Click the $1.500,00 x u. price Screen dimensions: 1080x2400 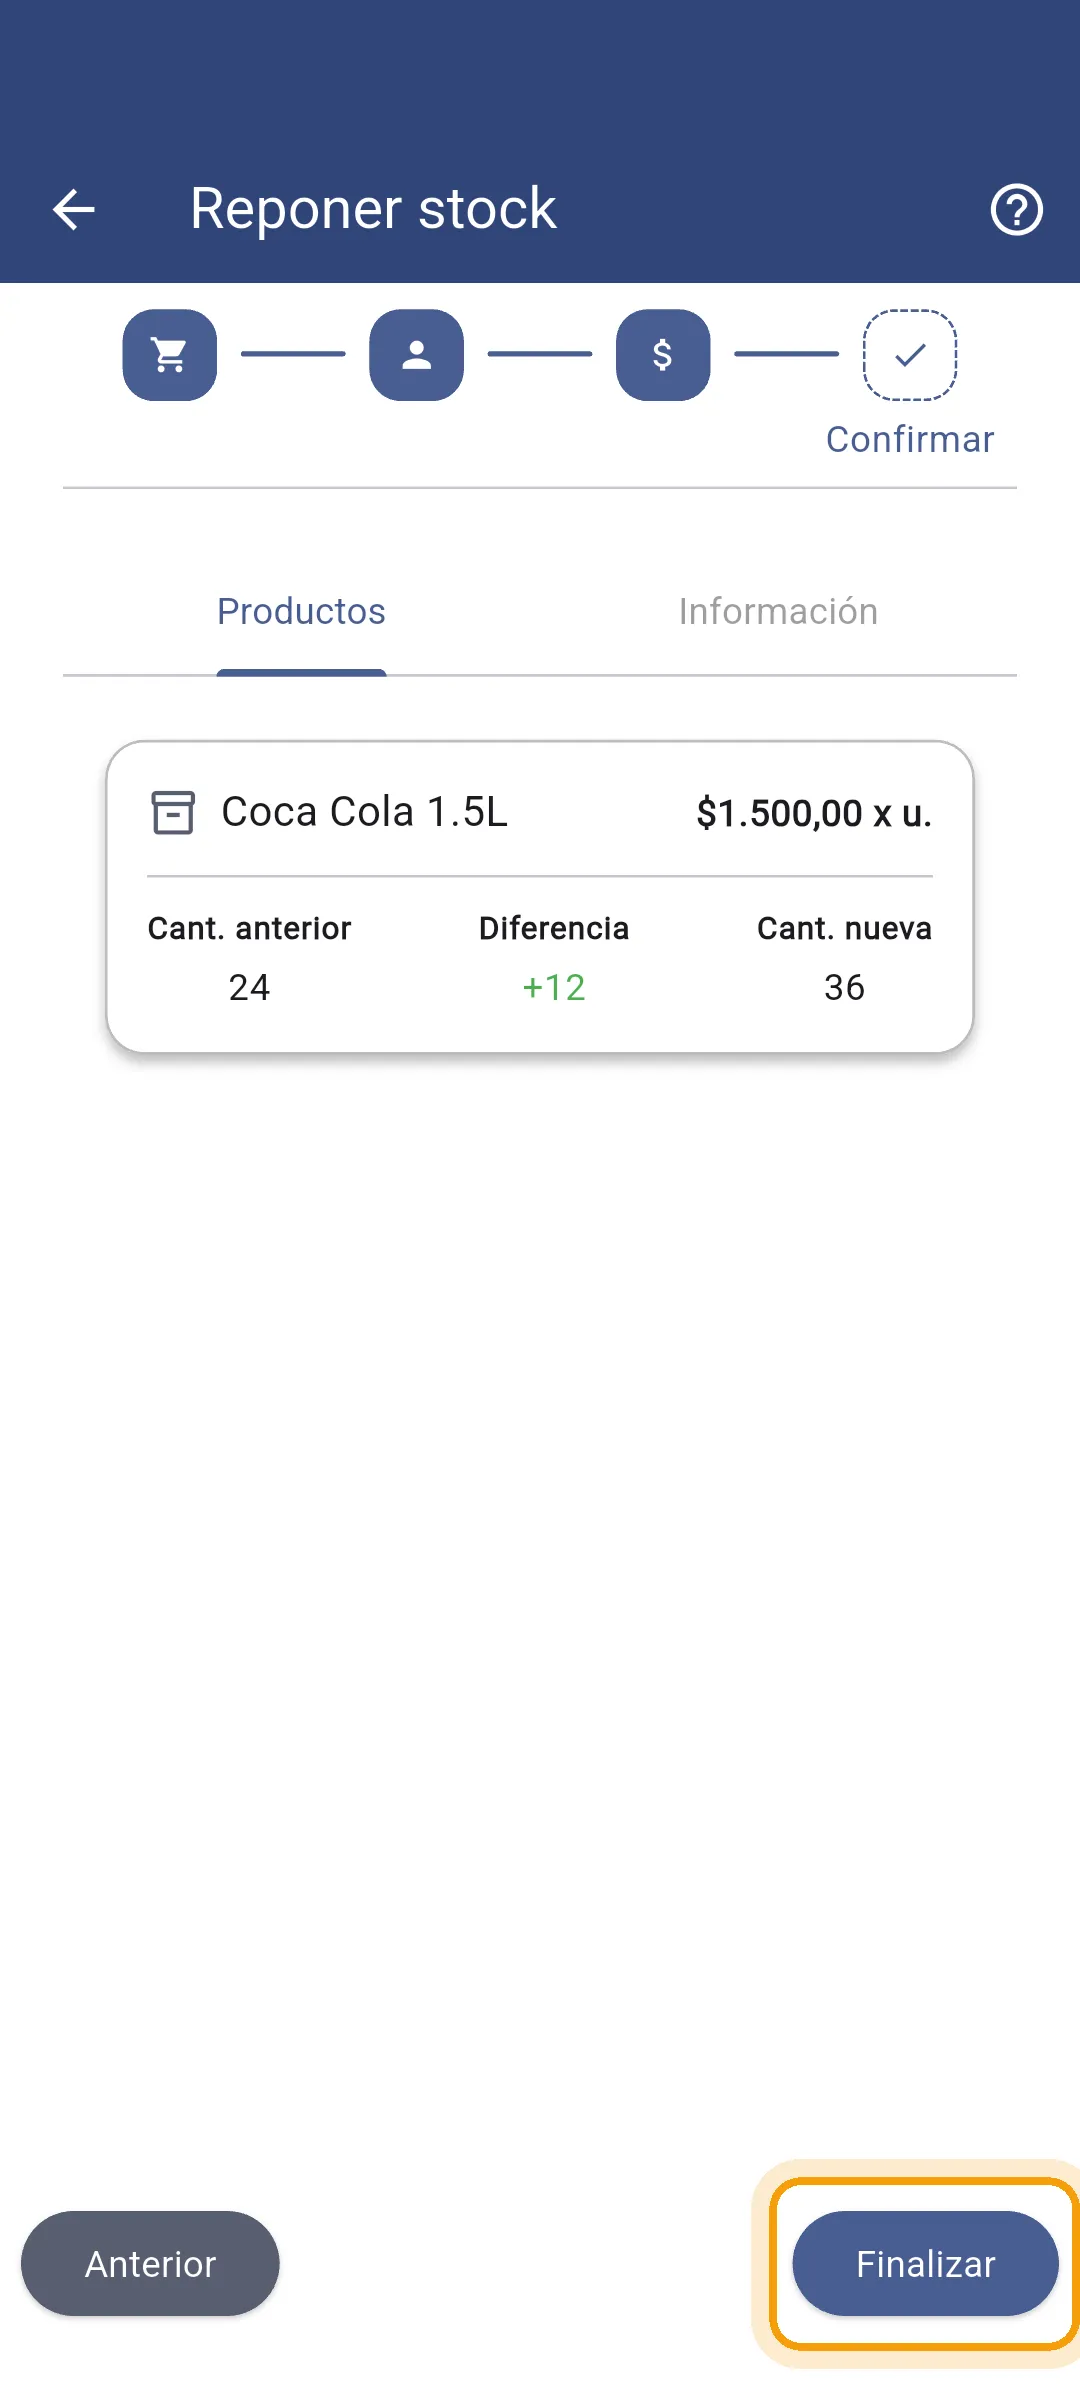[814, 814]
